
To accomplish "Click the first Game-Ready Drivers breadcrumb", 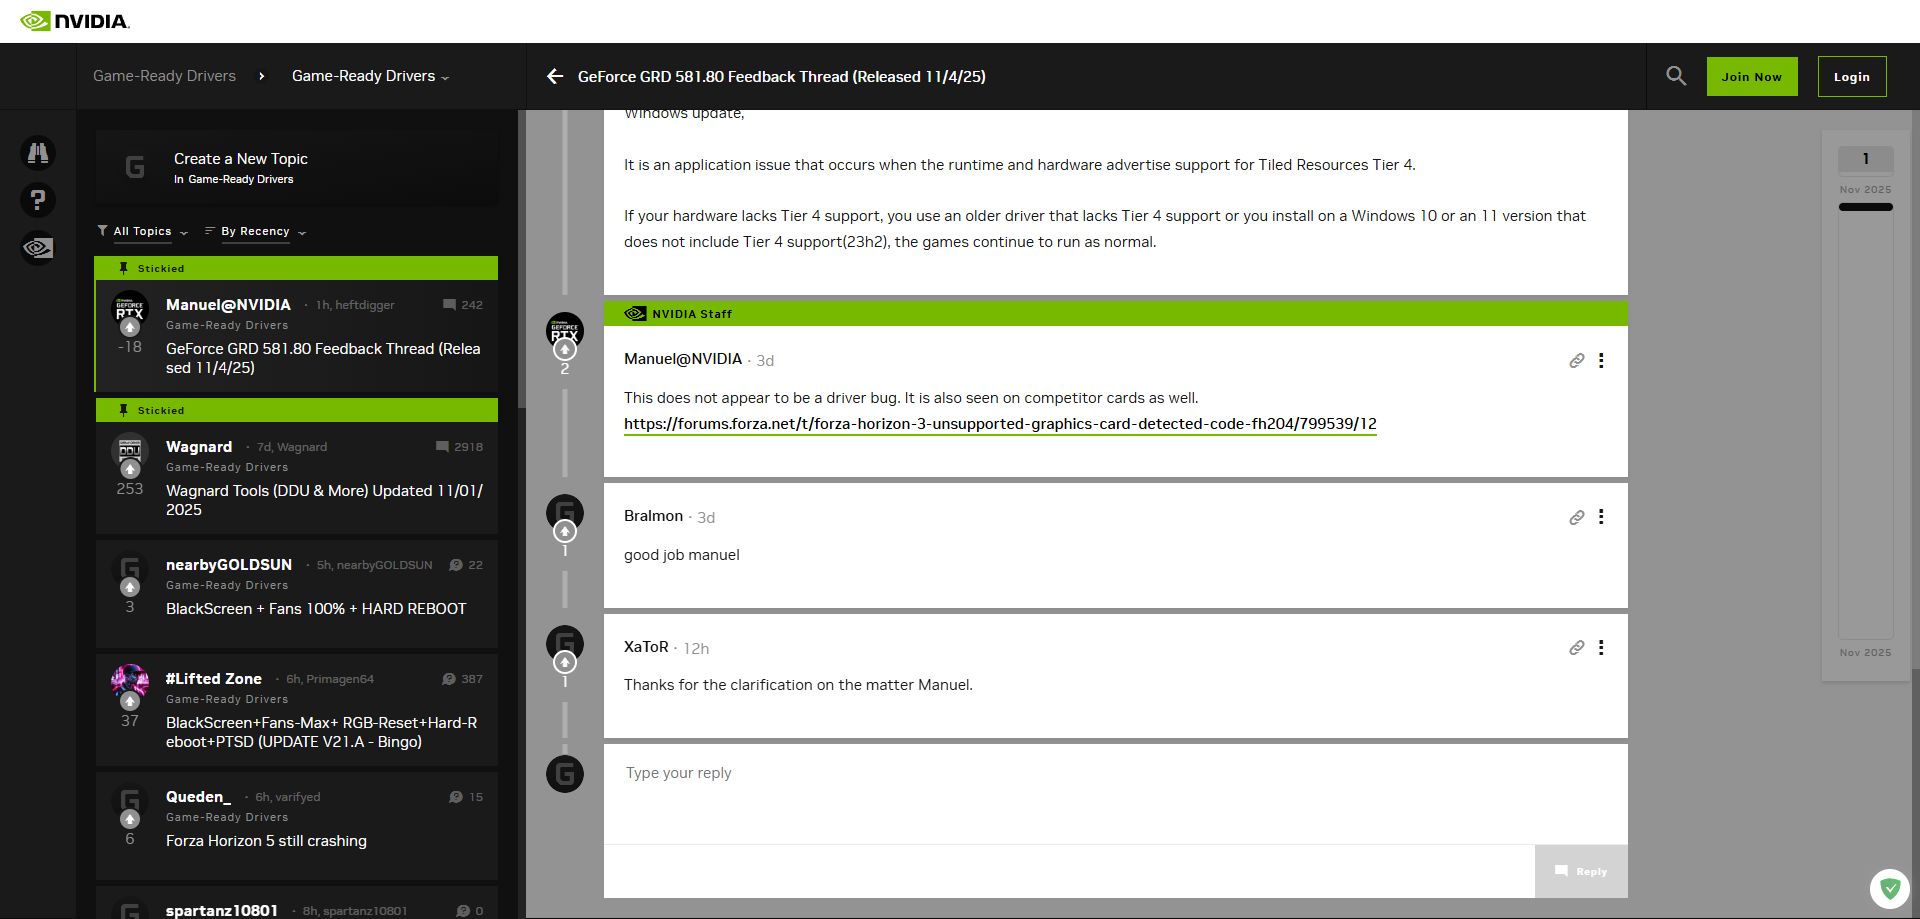I will pos(165,76).
